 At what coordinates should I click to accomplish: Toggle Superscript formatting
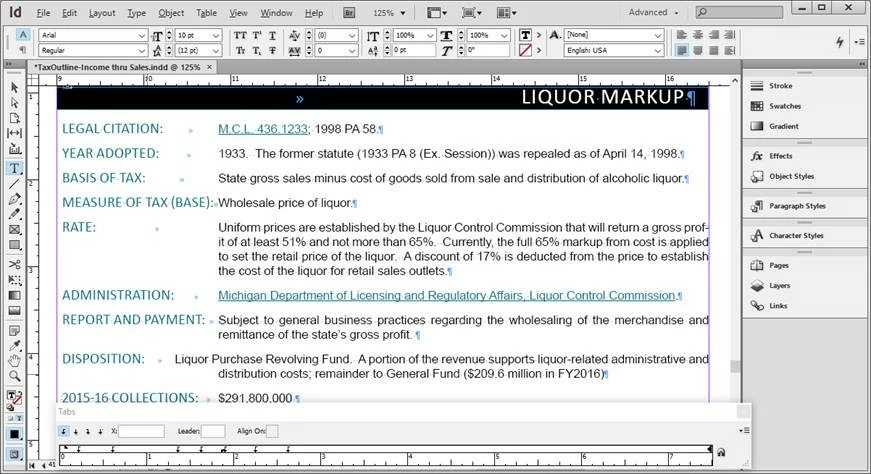point(257,35)
